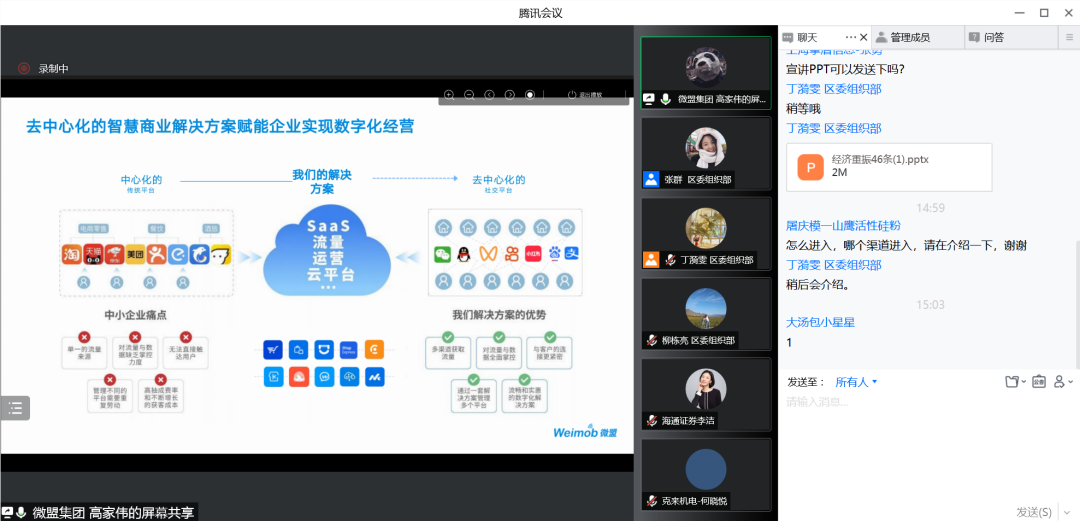Open the 经济重振46条(1).pptx file attachment

[889, 167]
